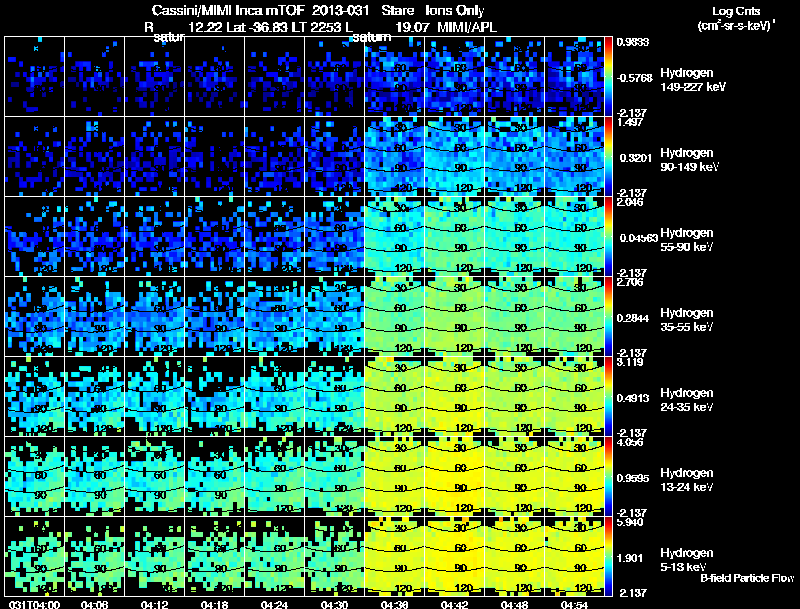Open the Hydrogen 5-13 keV panel at 04:24

point(274,557)
